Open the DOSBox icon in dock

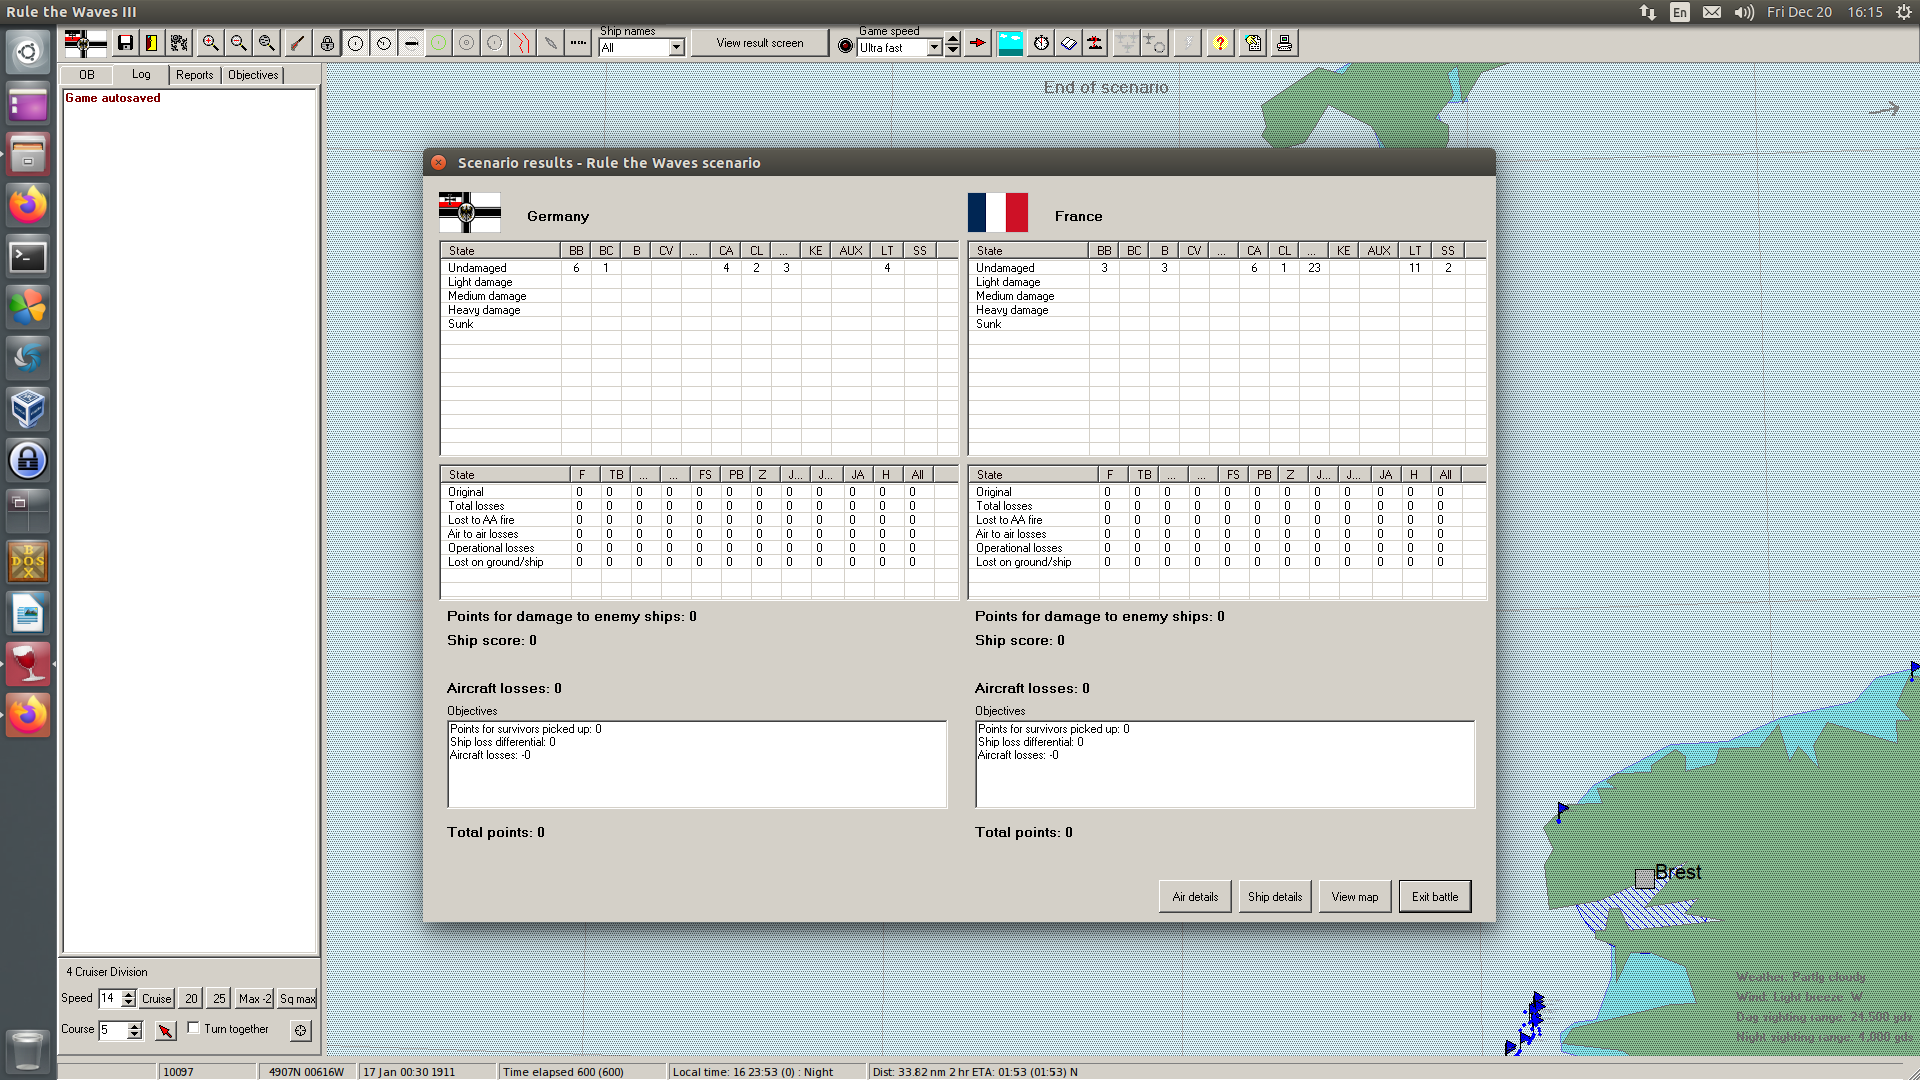[x=28, y=562]
